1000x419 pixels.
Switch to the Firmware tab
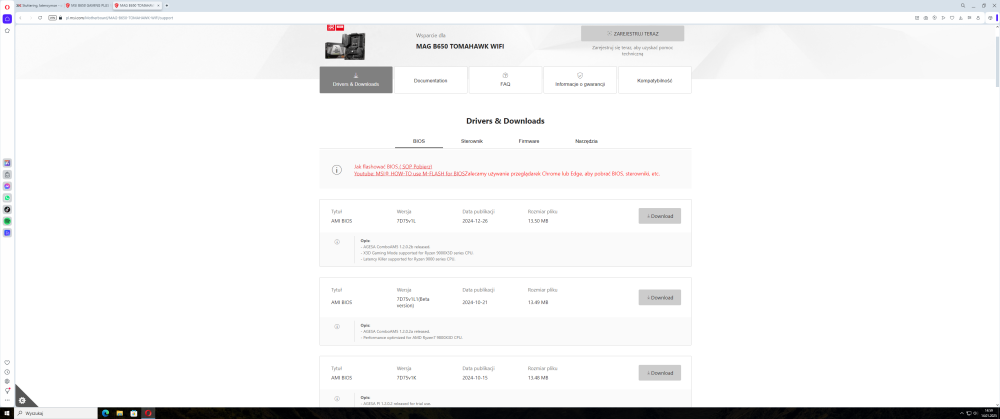[x=529, y=141]
